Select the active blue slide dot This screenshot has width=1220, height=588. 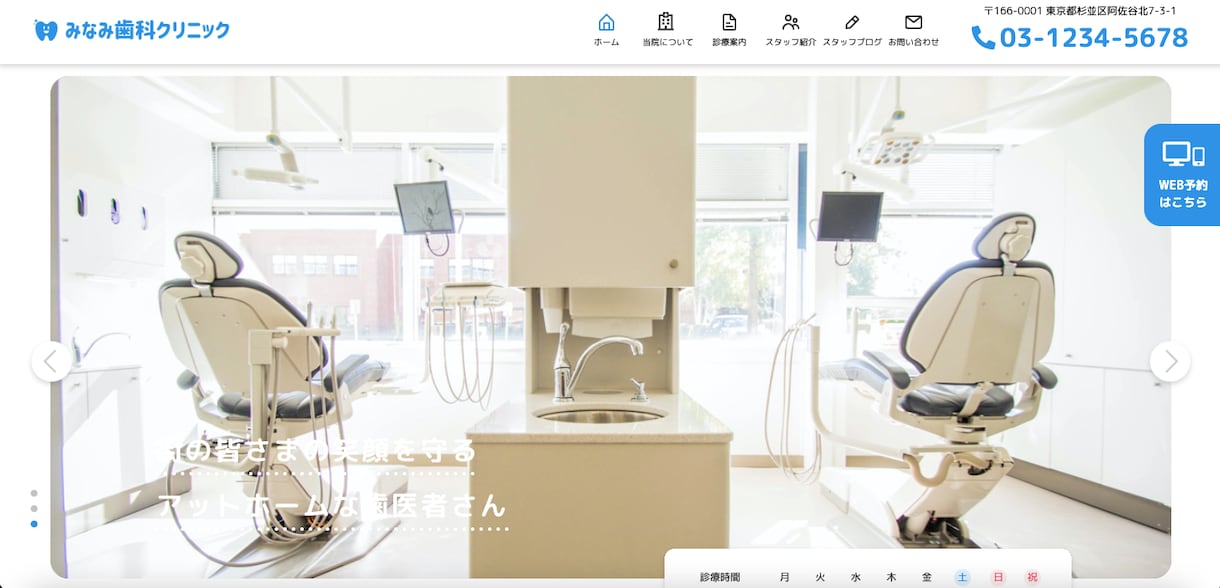34,524
